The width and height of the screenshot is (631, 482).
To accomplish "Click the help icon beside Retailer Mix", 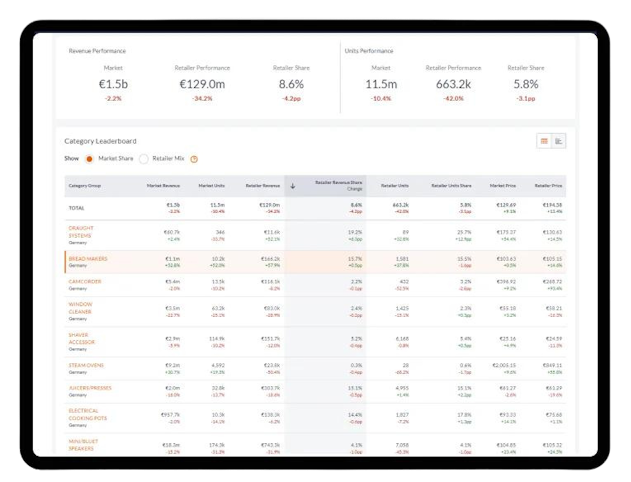I will click(194, 159).
